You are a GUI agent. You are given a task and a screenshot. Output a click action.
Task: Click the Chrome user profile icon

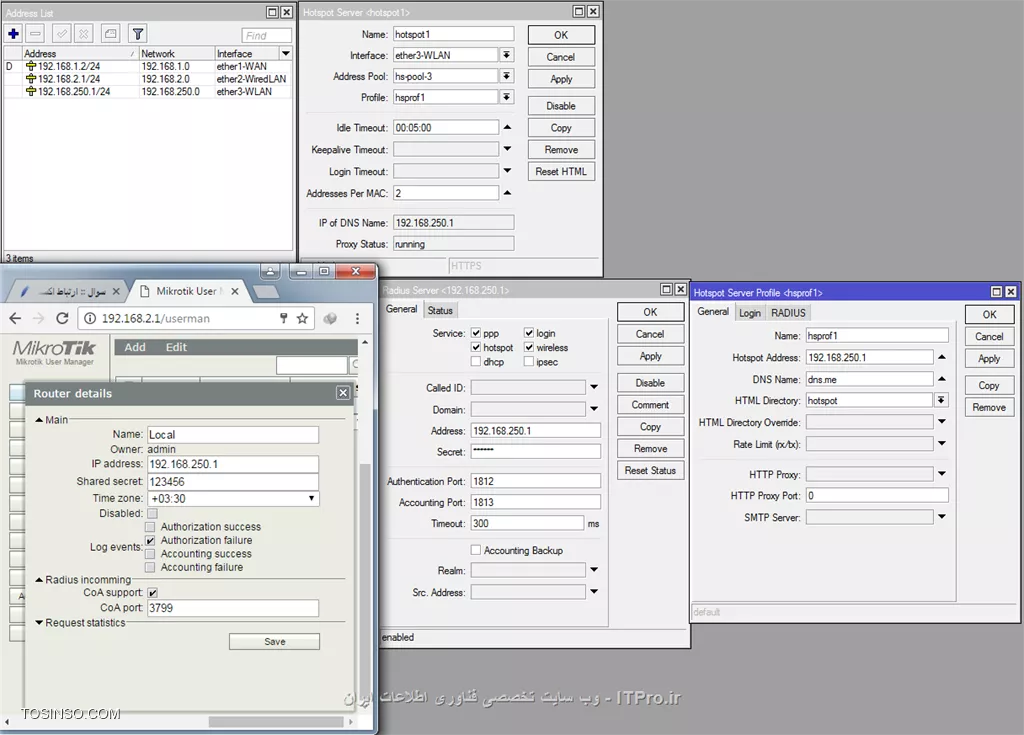pyautogui.click(x=270, y=270)
